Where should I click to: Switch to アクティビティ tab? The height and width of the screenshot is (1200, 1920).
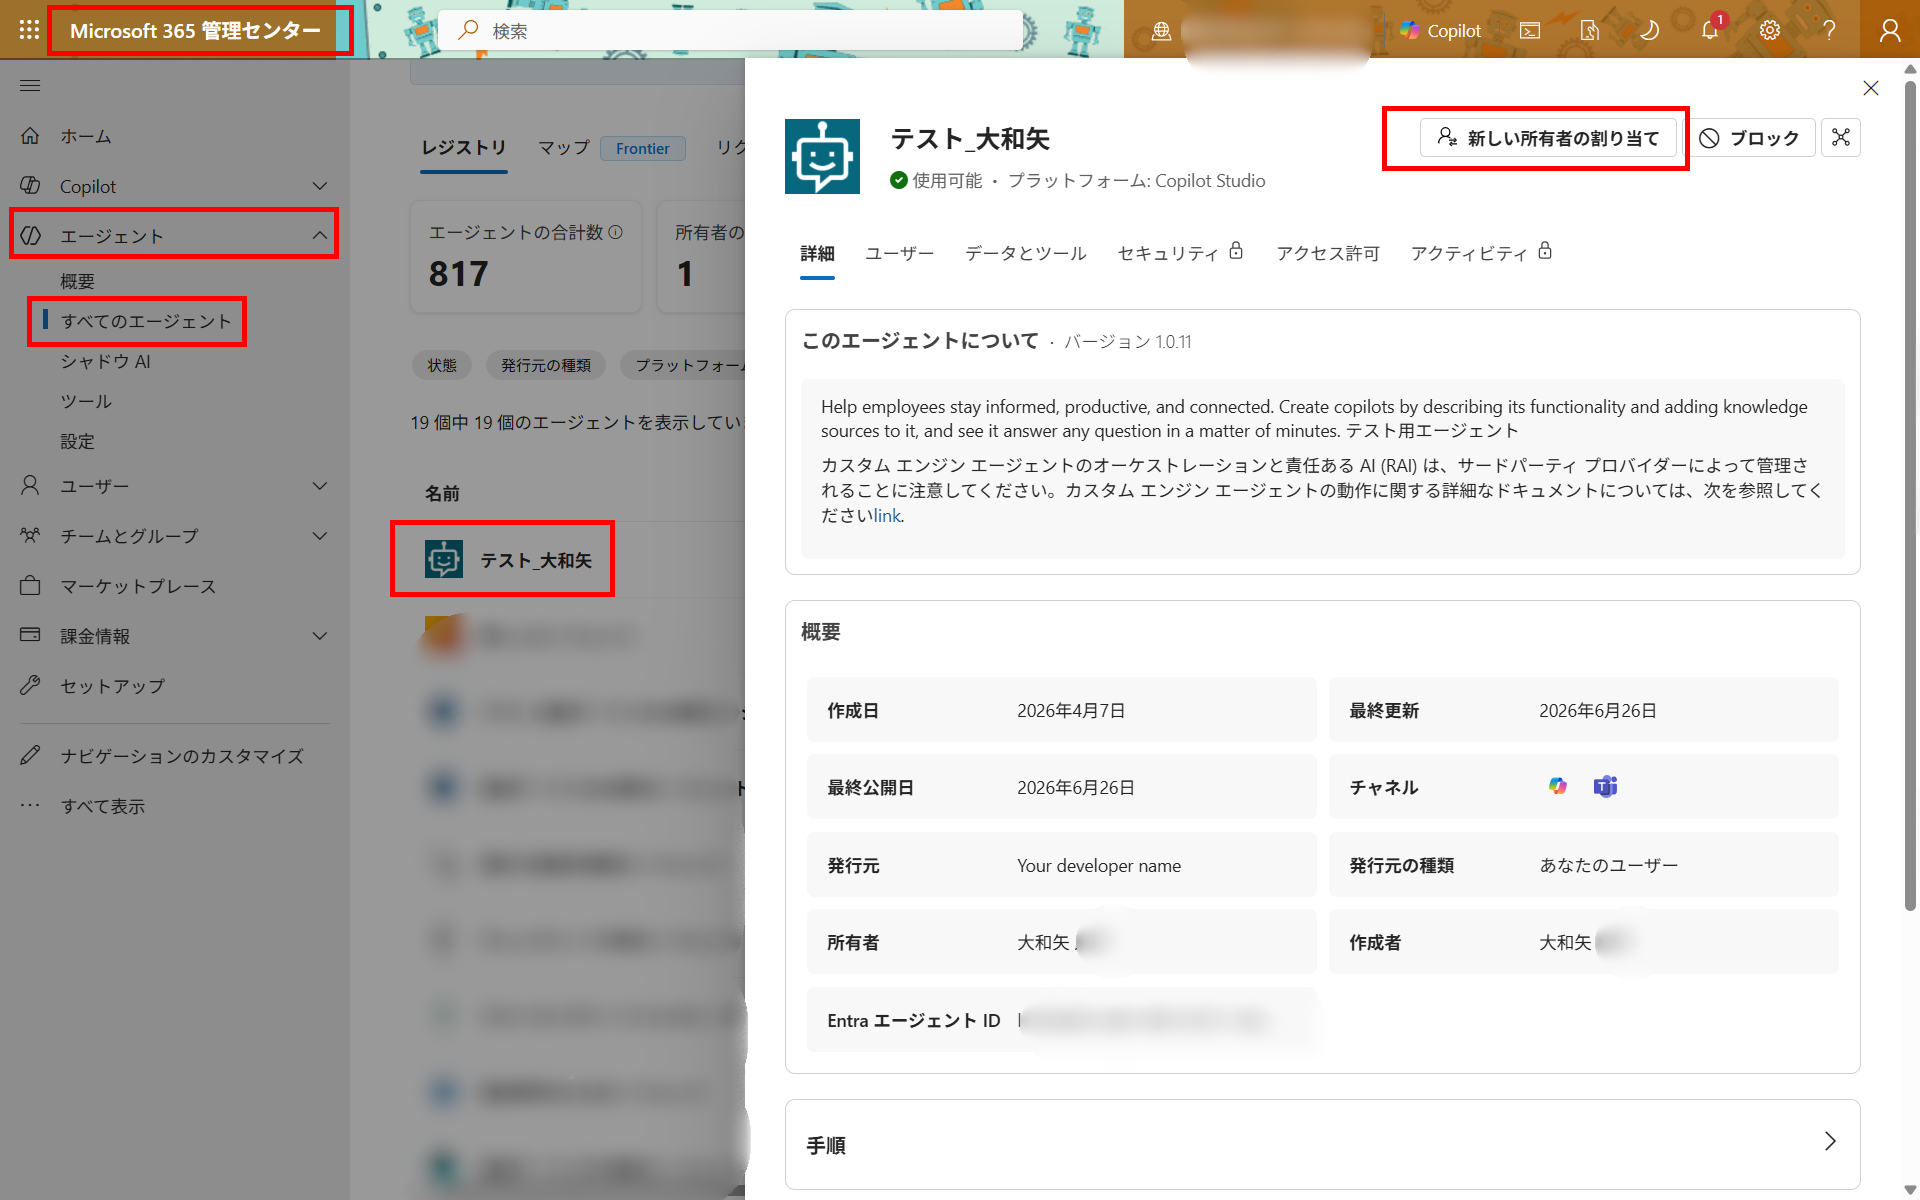pos(1480,254)
